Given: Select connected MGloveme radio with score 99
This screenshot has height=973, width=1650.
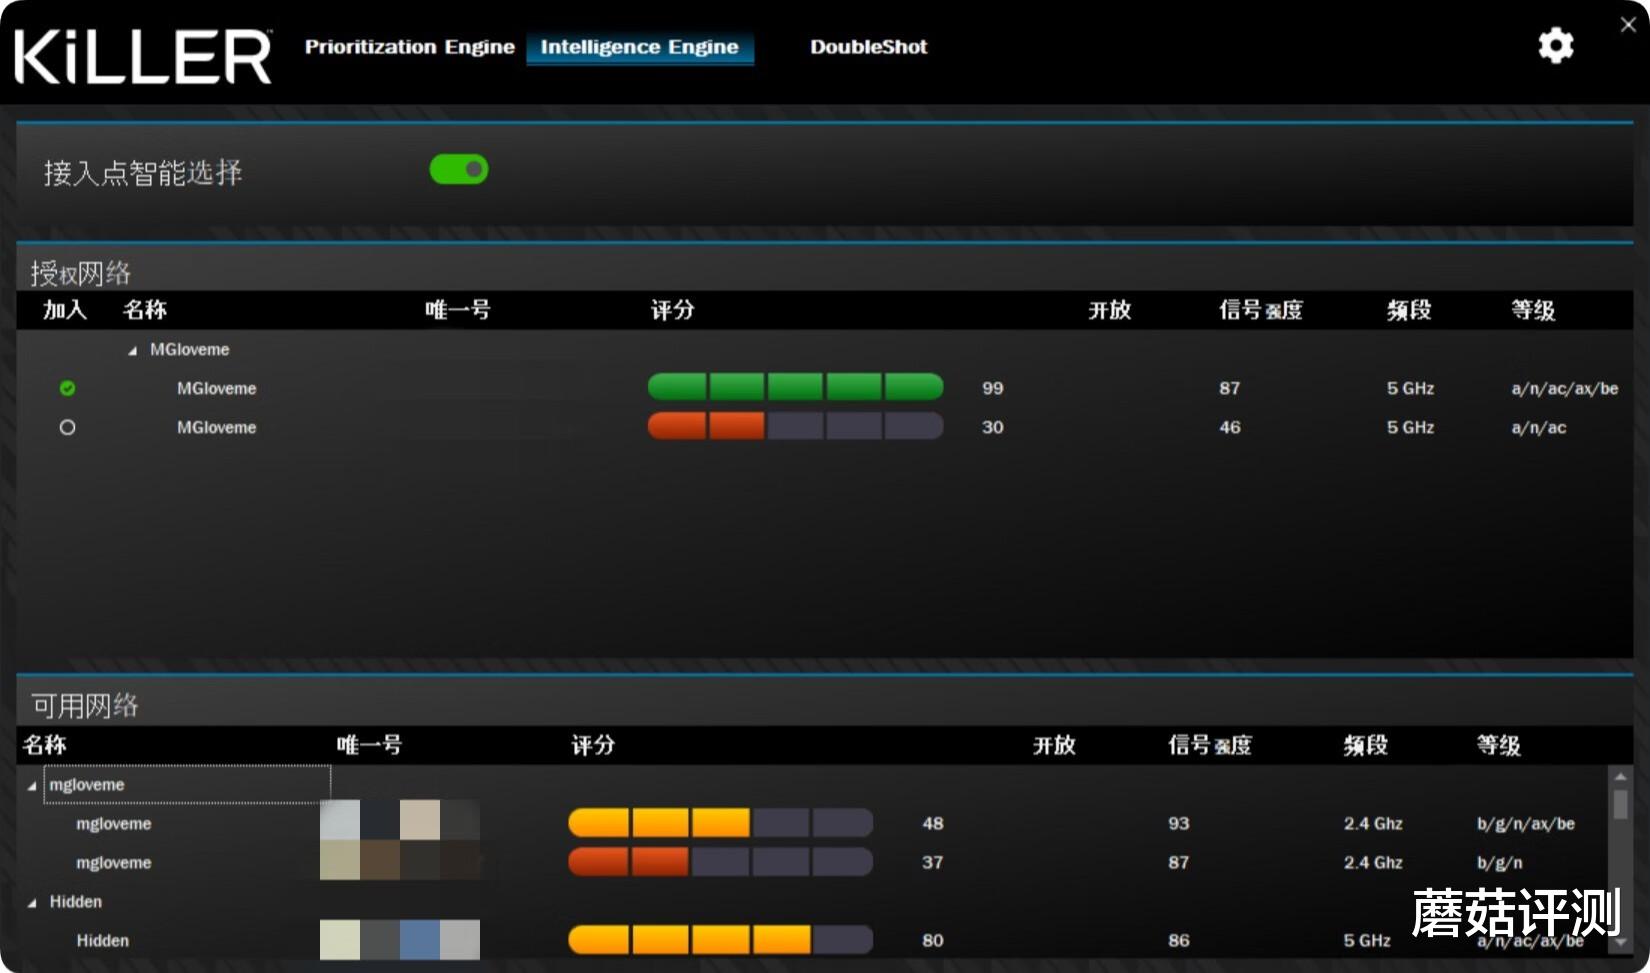Looking at the screenshot, I should (x=67, y=388).
